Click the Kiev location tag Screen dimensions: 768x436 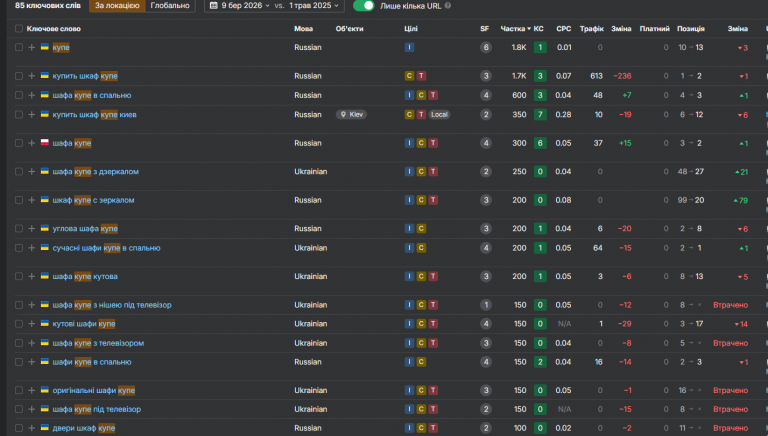(x=351, y=115)
